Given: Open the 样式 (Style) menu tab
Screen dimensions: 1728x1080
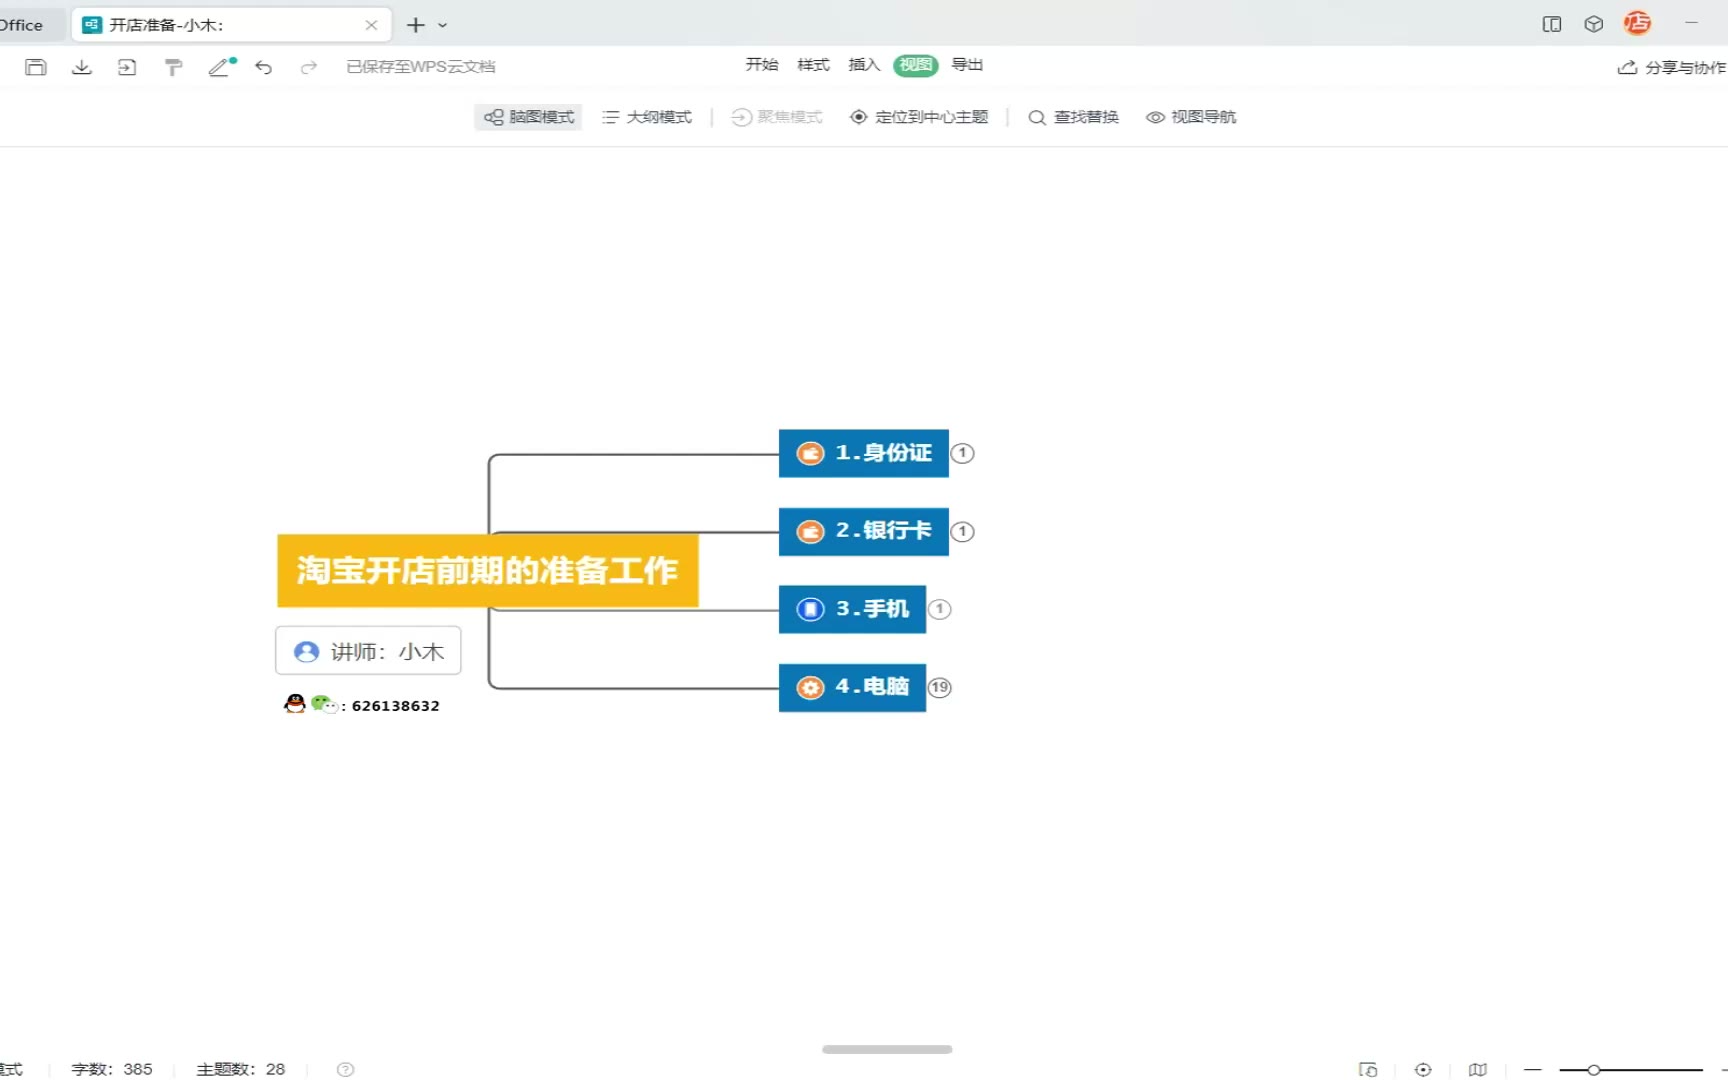Looking at the screenshot, I should (x=813, y=65).
